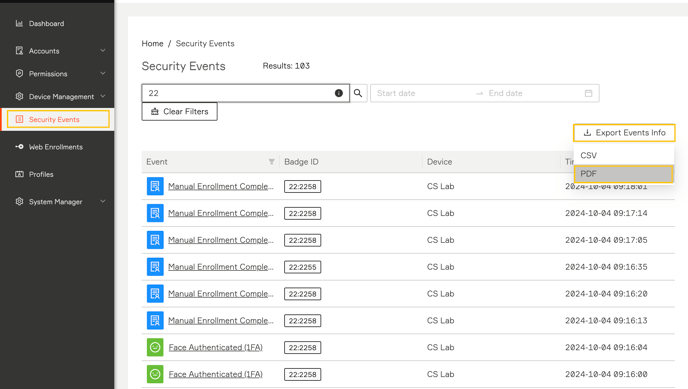Expand the Device Management section

(103, 96)
